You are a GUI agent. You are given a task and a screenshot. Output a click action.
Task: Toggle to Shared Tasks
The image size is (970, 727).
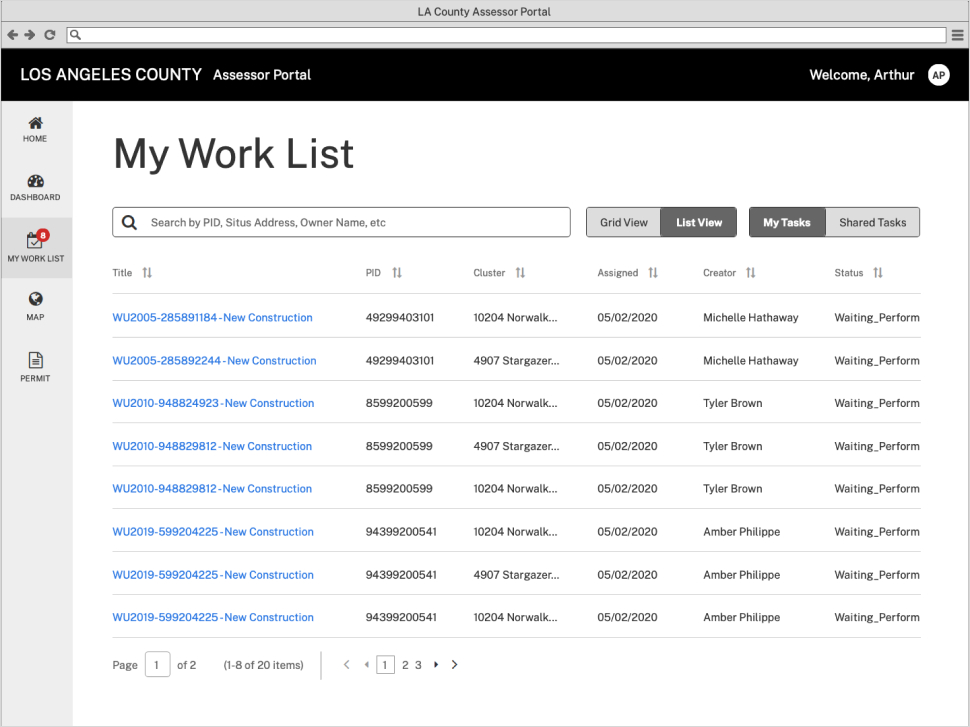coord(872,222)
